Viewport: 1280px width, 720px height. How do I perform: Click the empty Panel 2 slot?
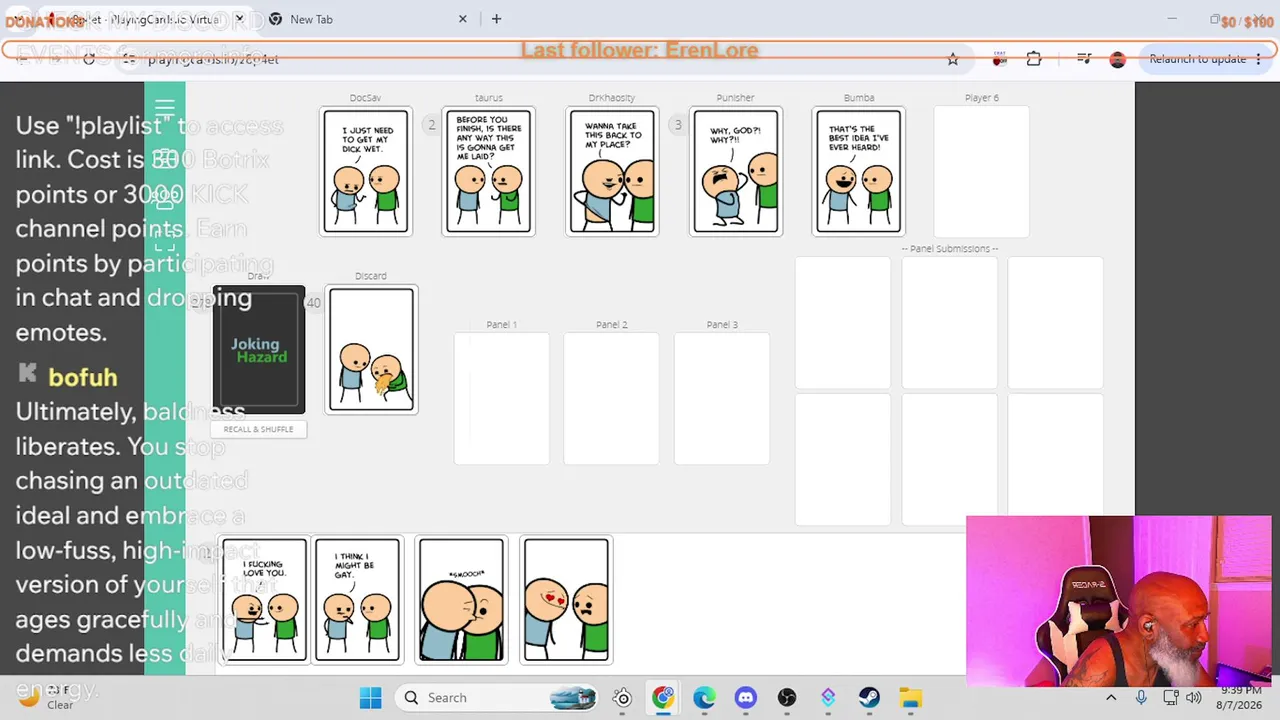click(x=611, y=399)
